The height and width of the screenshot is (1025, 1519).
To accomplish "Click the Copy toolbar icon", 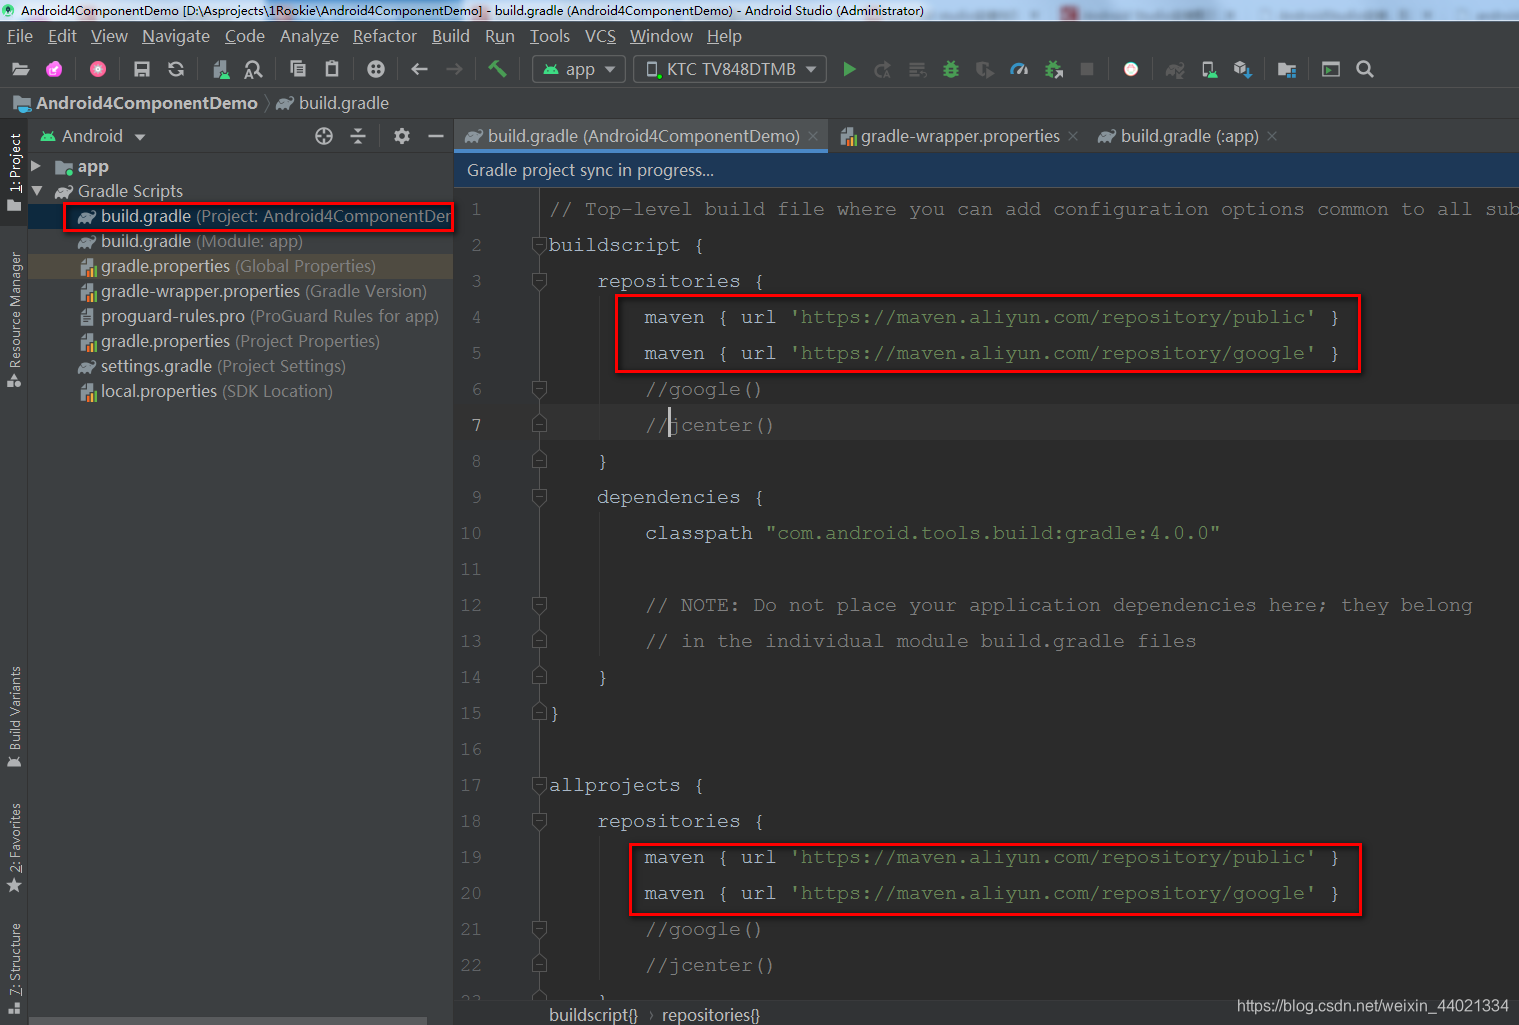I will coord(297,69).
